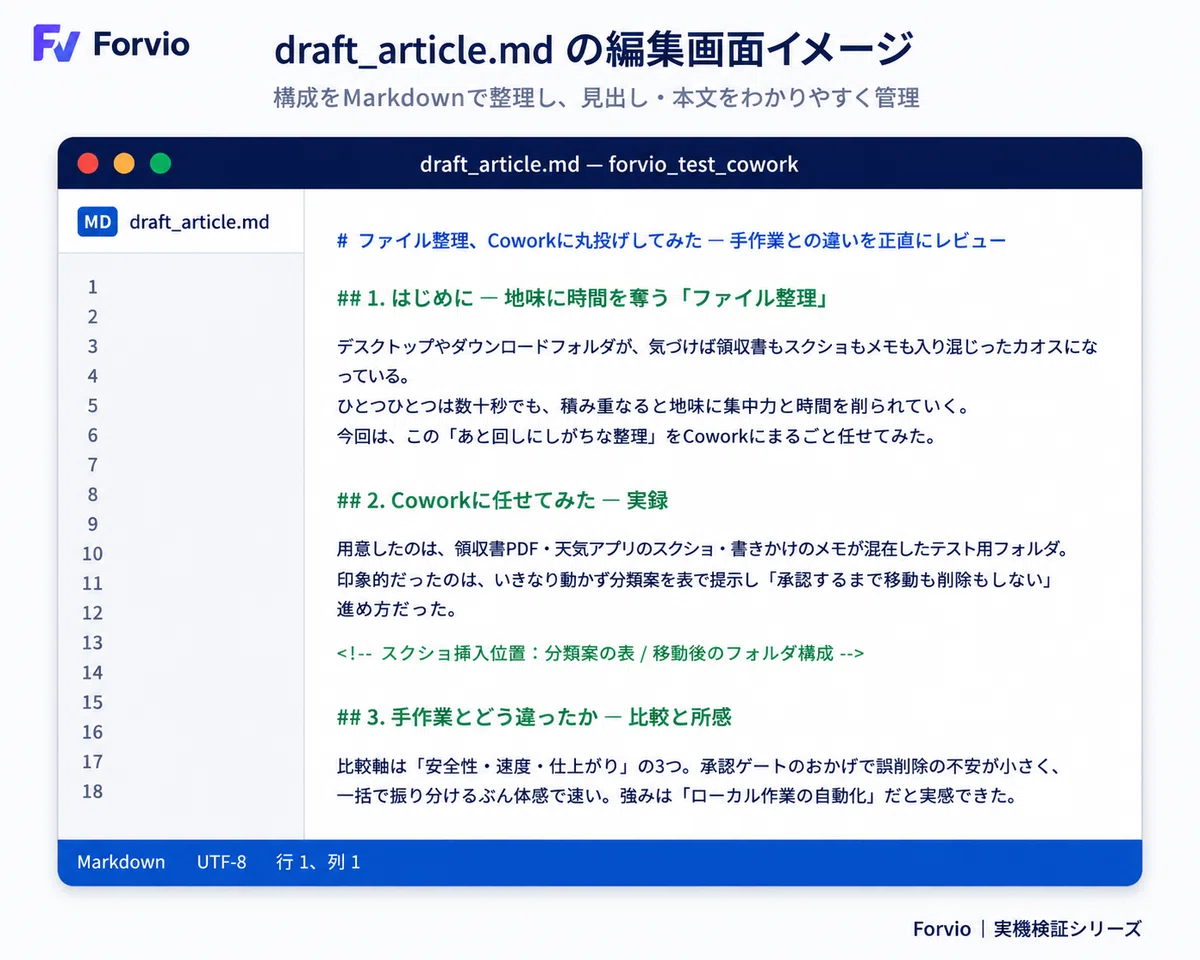Click the yellow minimize window button
Viewport: 1200px width, 960px height.
124,163
